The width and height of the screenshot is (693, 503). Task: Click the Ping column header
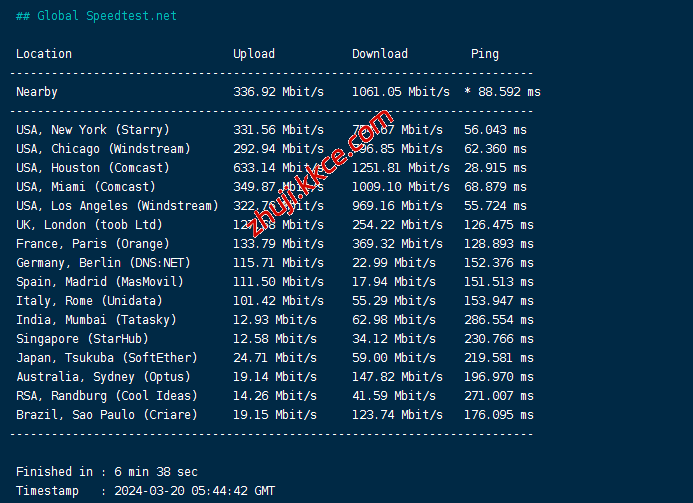pyautogui.click(x=485, y=54)
